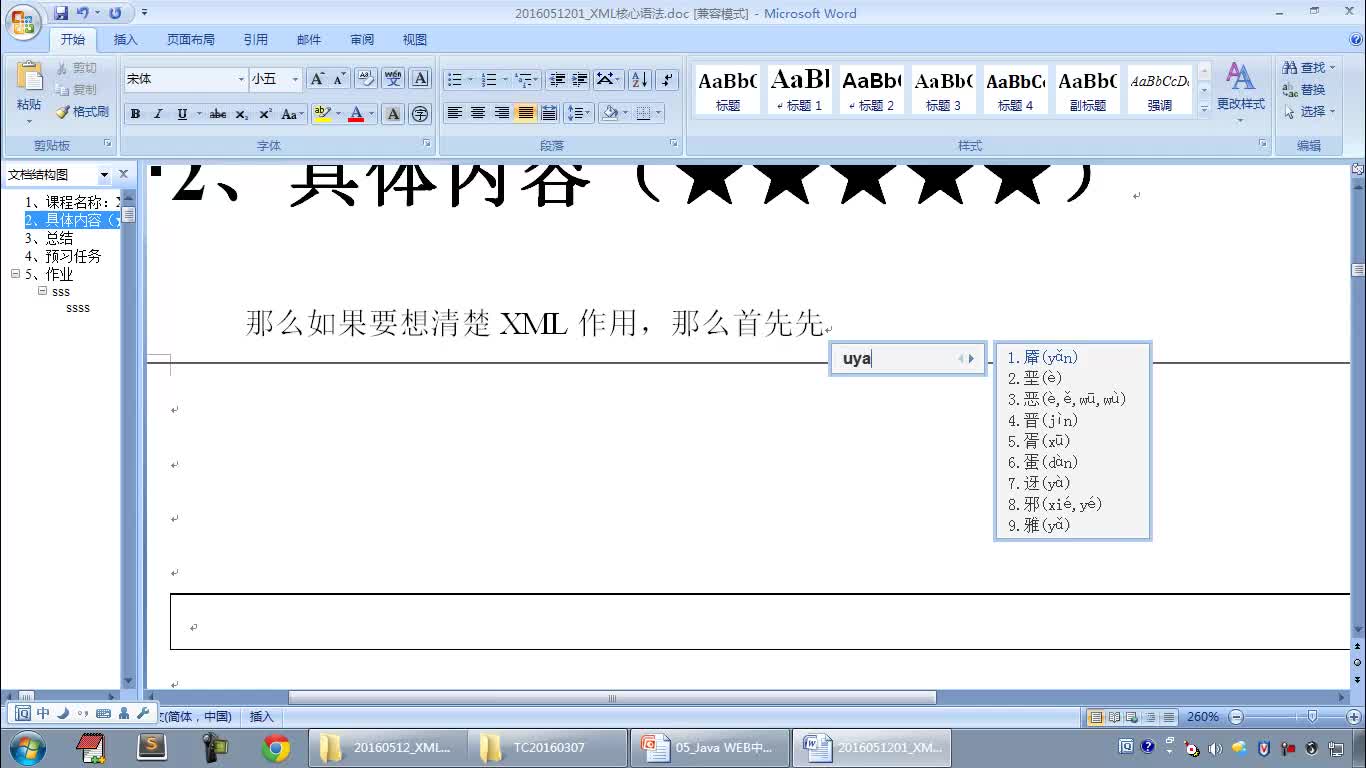Apply subscript formatting
1366x768 pixels.
[x=242, y=114]
